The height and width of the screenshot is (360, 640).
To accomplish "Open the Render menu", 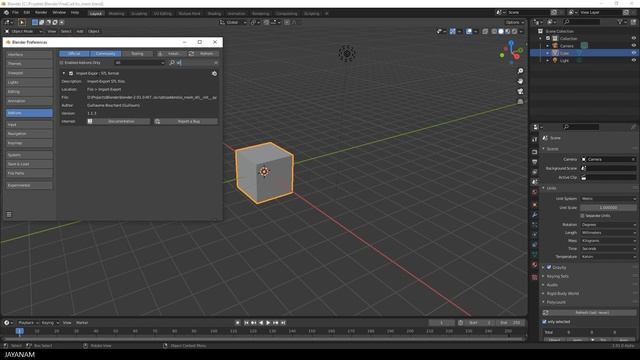I will [x=41, y=13].
